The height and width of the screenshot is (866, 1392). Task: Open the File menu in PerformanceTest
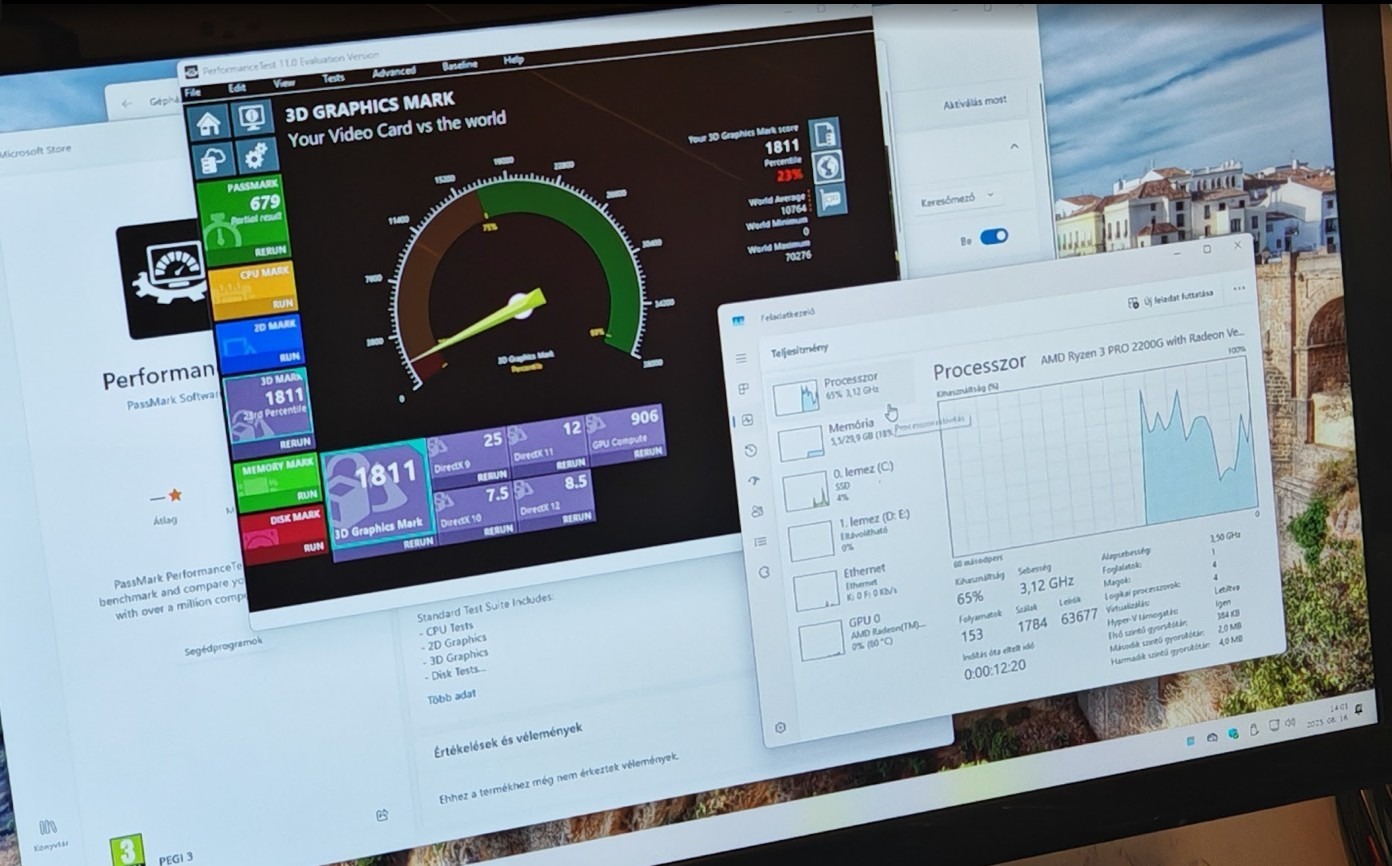pyautogui.click(x=192, y=92)
